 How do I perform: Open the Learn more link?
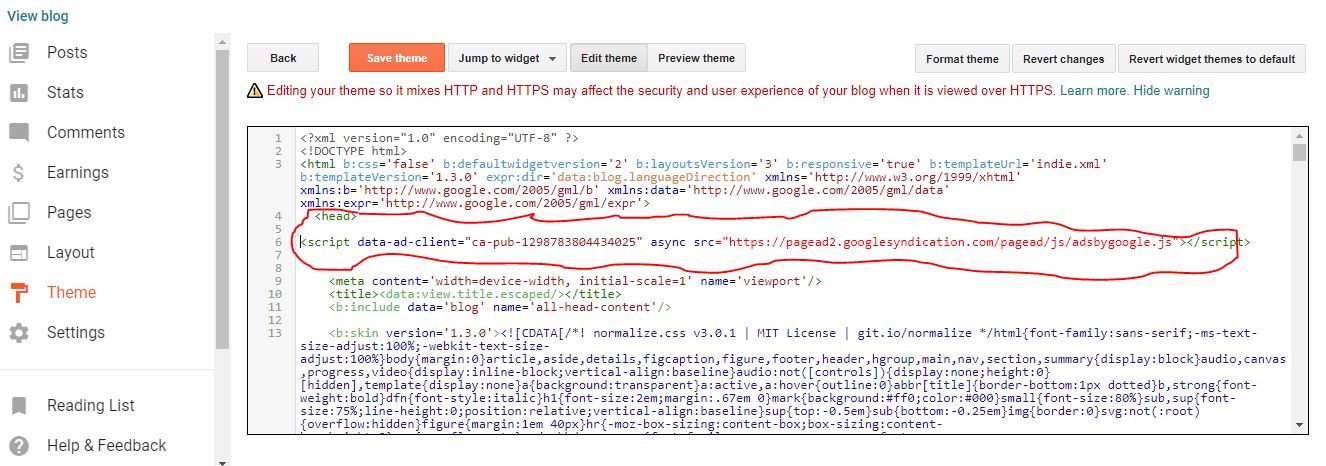(1094, 91)
